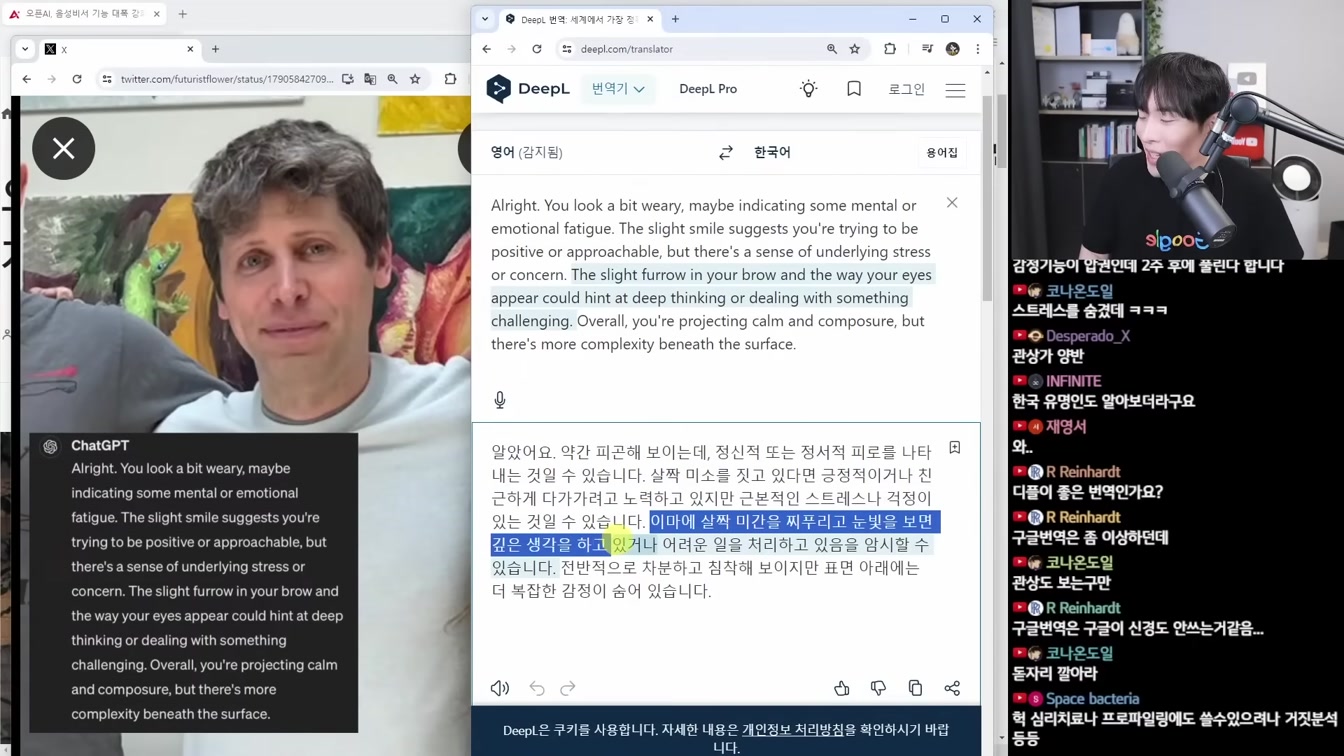Swap source and target languages
The image size is (1344, 756).
coord(726,153)
